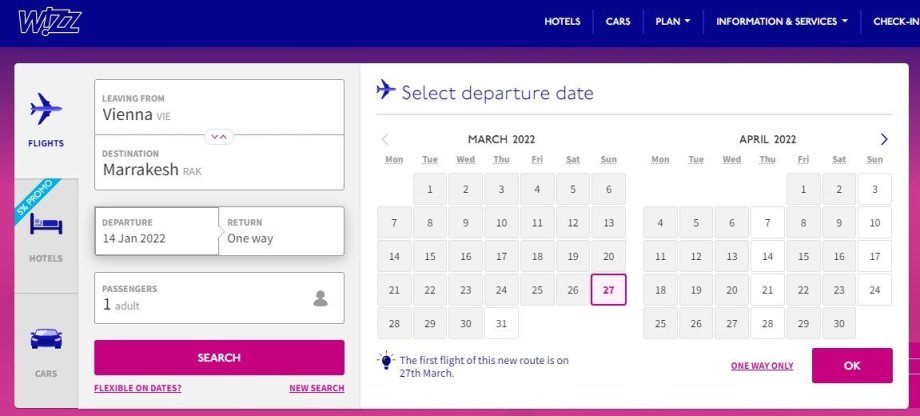
Task: Go to next month in calendar
Action: 883,139
